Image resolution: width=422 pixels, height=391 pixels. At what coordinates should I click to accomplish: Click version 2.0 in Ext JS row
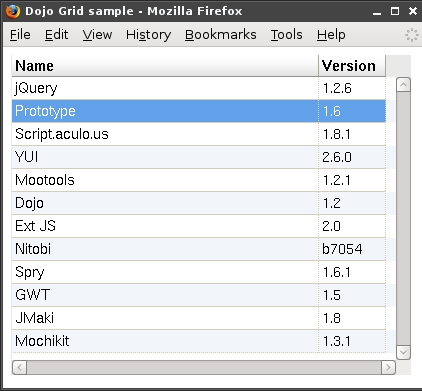click(352, 226)
